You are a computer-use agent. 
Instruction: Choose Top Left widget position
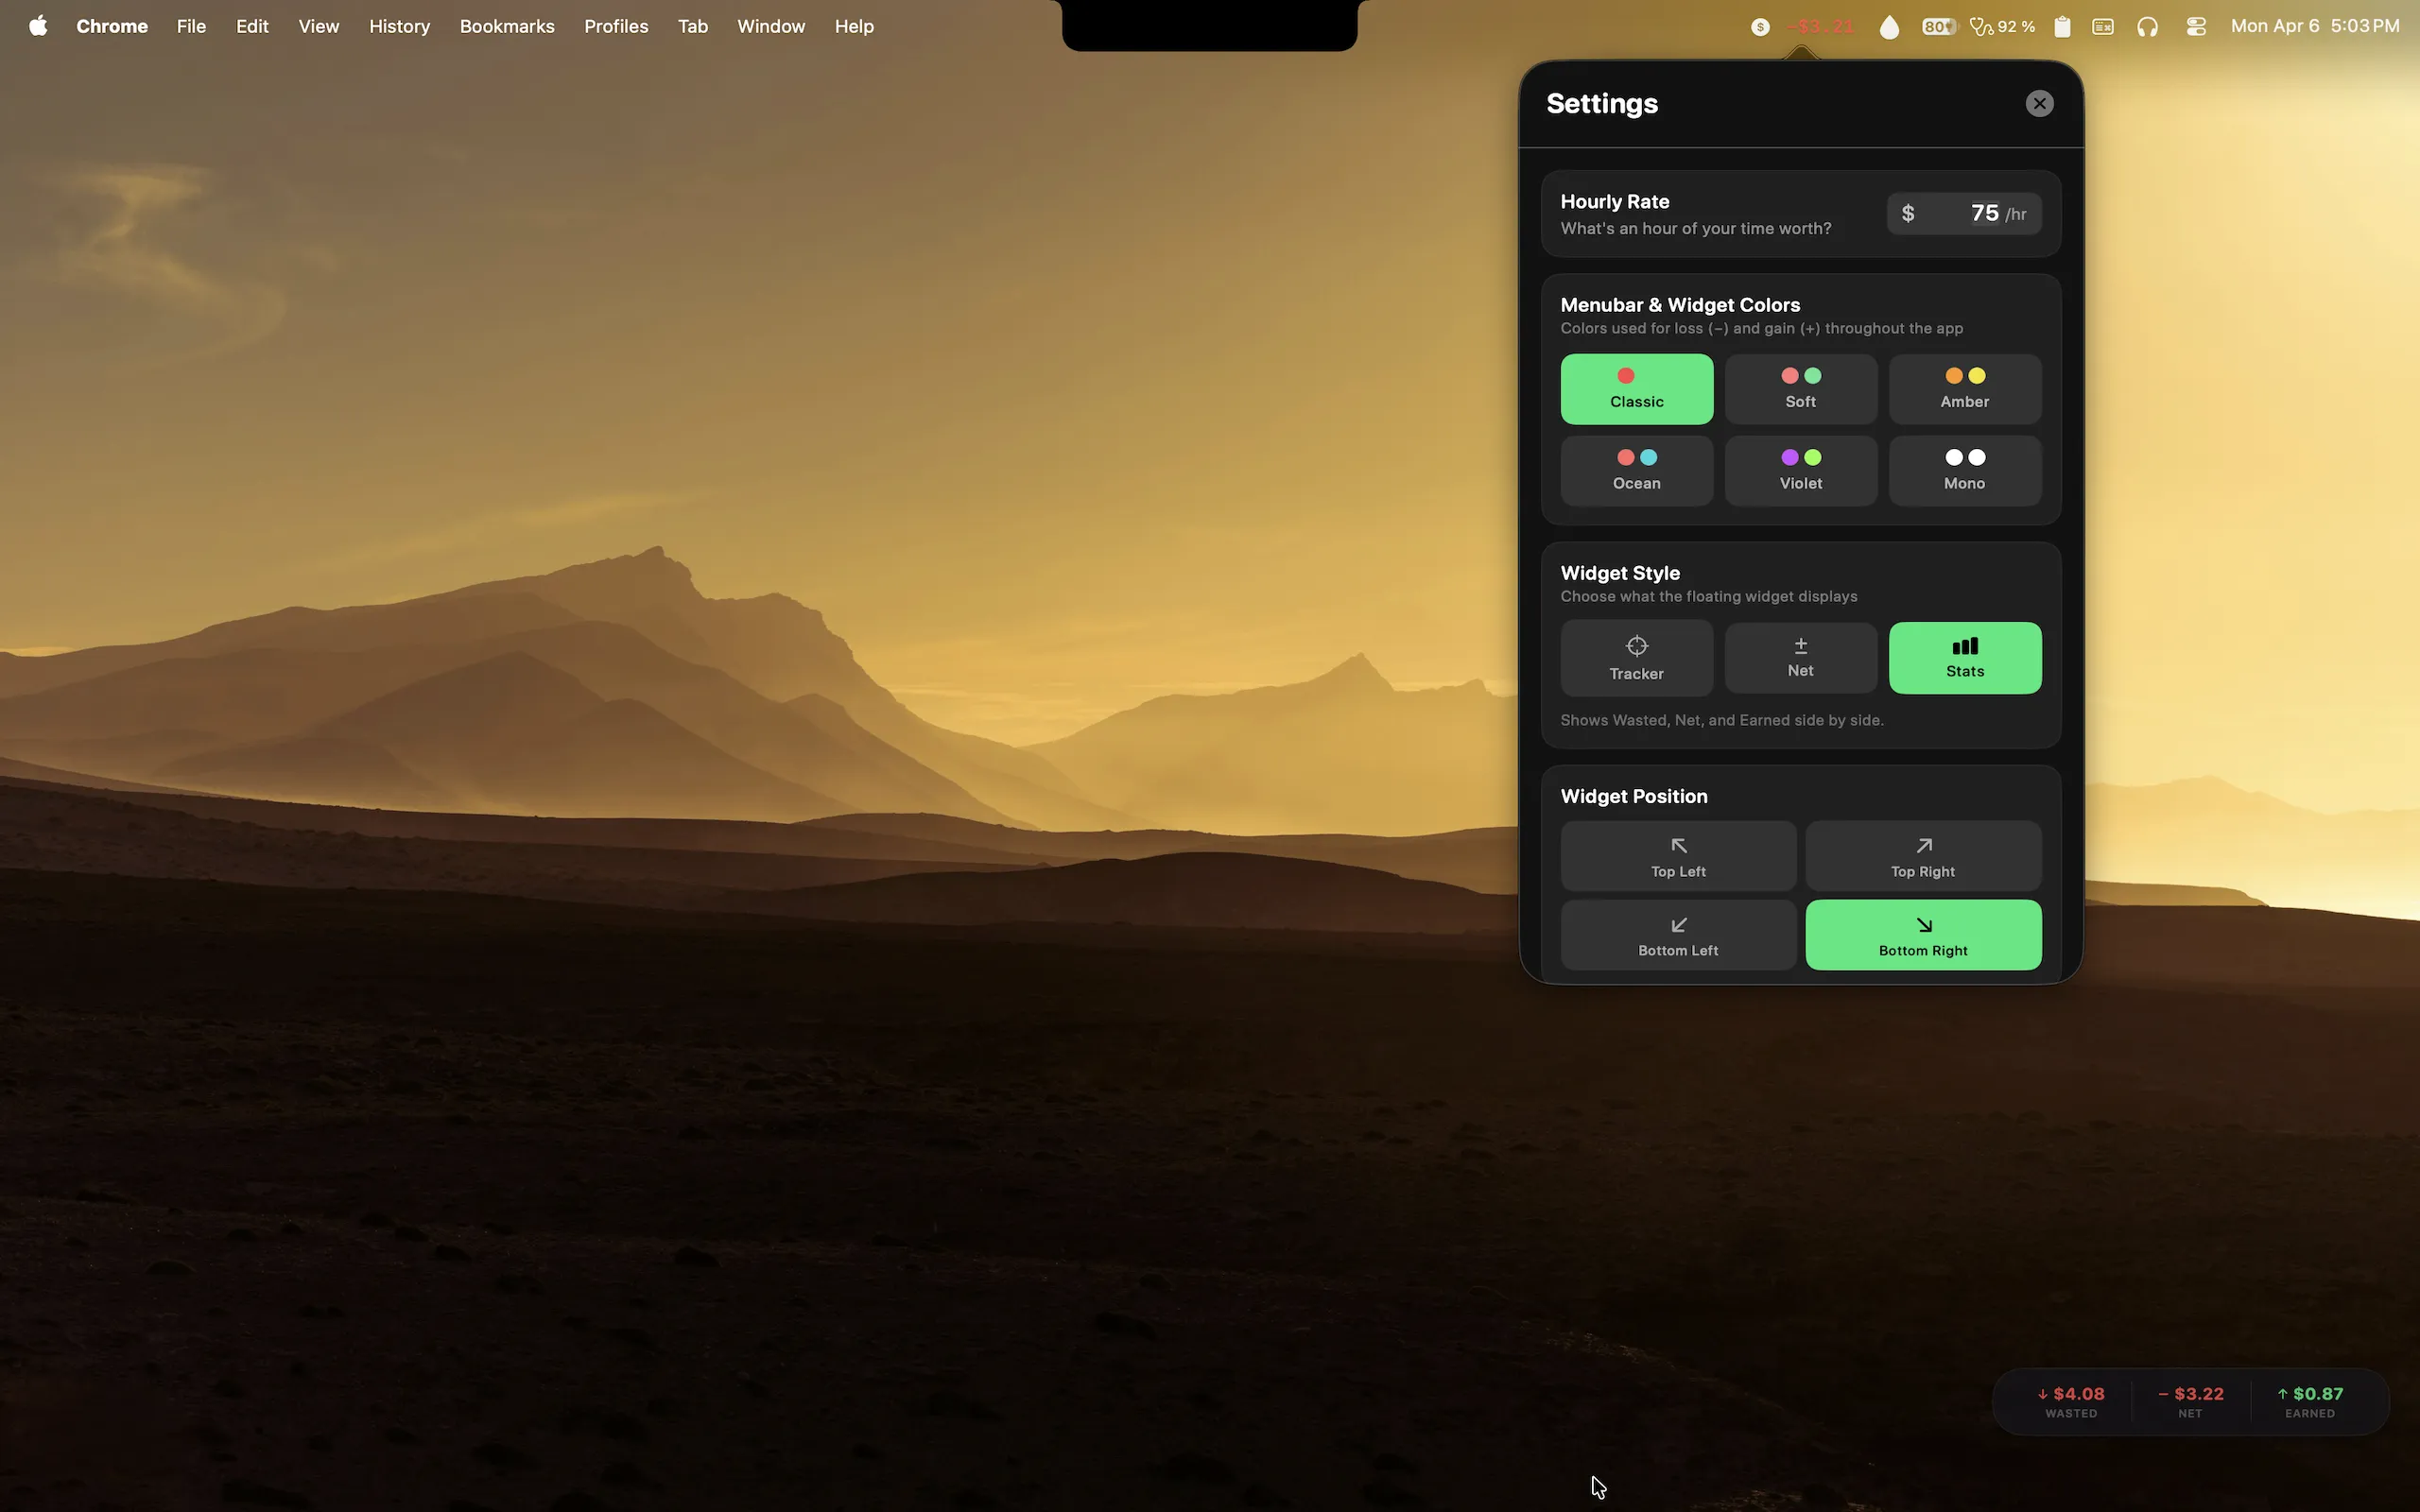coord(1677,856)
